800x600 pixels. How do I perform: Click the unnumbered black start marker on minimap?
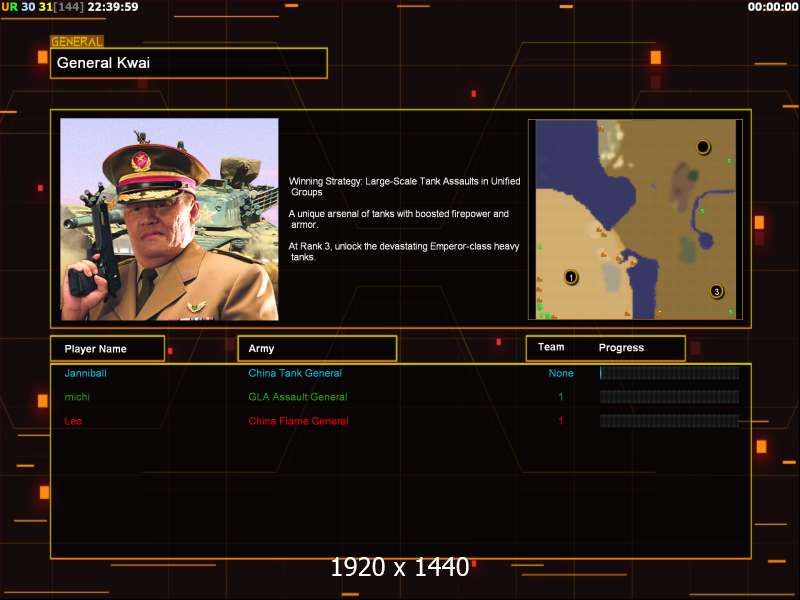703,147
